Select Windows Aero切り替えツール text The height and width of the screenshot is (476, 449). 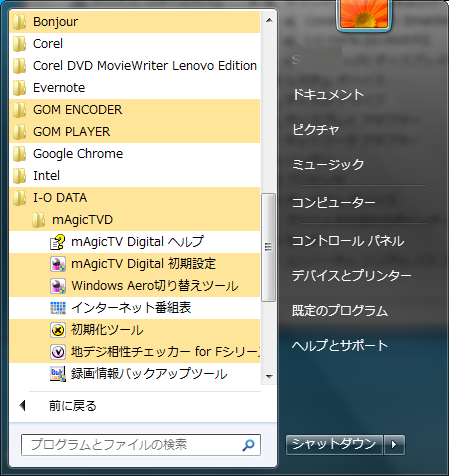[x=155, y=286]
